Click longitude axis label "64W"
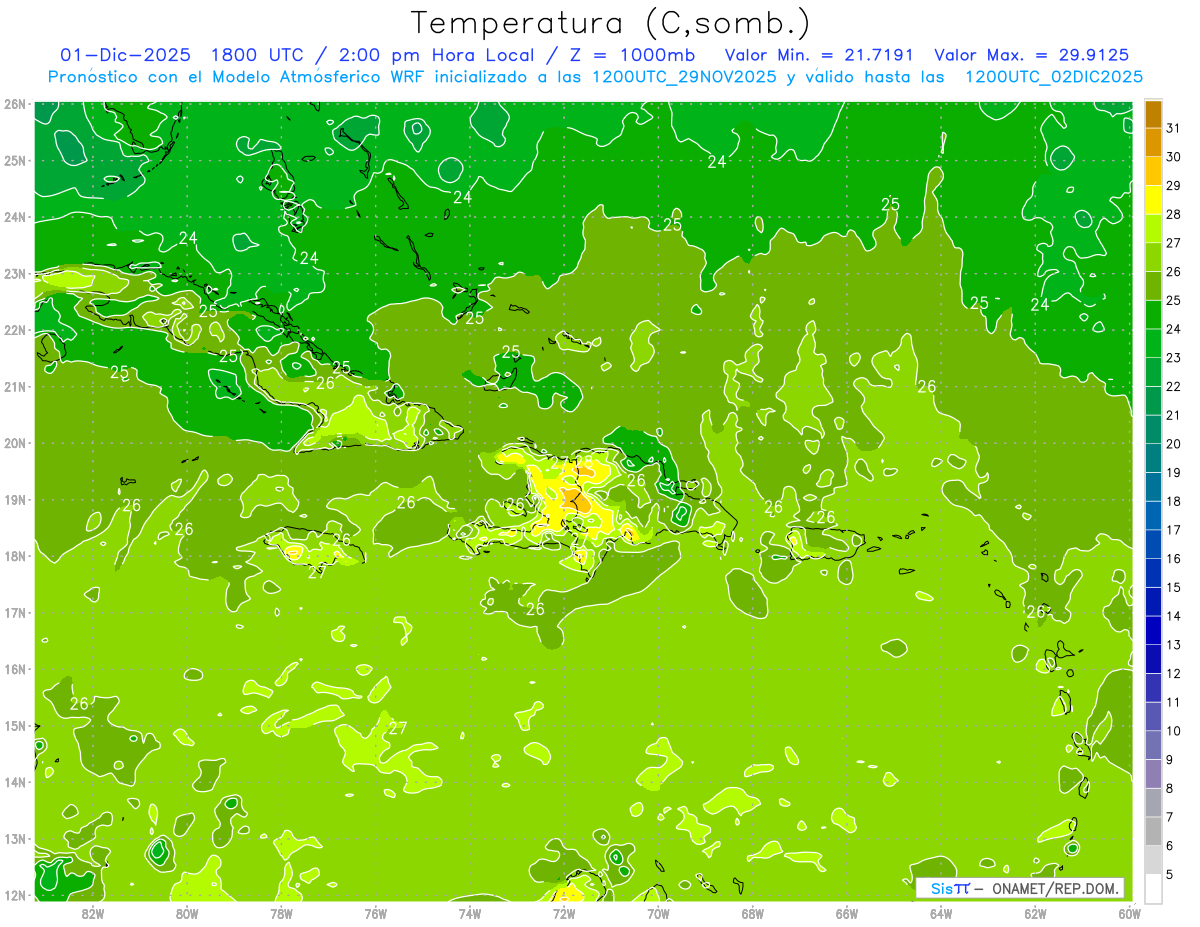Image resolution: width=1200 pixels, height=927 pixels. tap(941, 913)
